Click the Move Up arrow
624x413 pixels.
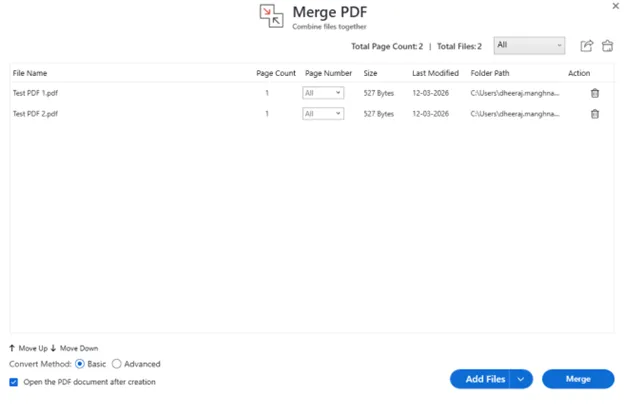[13, 348]
